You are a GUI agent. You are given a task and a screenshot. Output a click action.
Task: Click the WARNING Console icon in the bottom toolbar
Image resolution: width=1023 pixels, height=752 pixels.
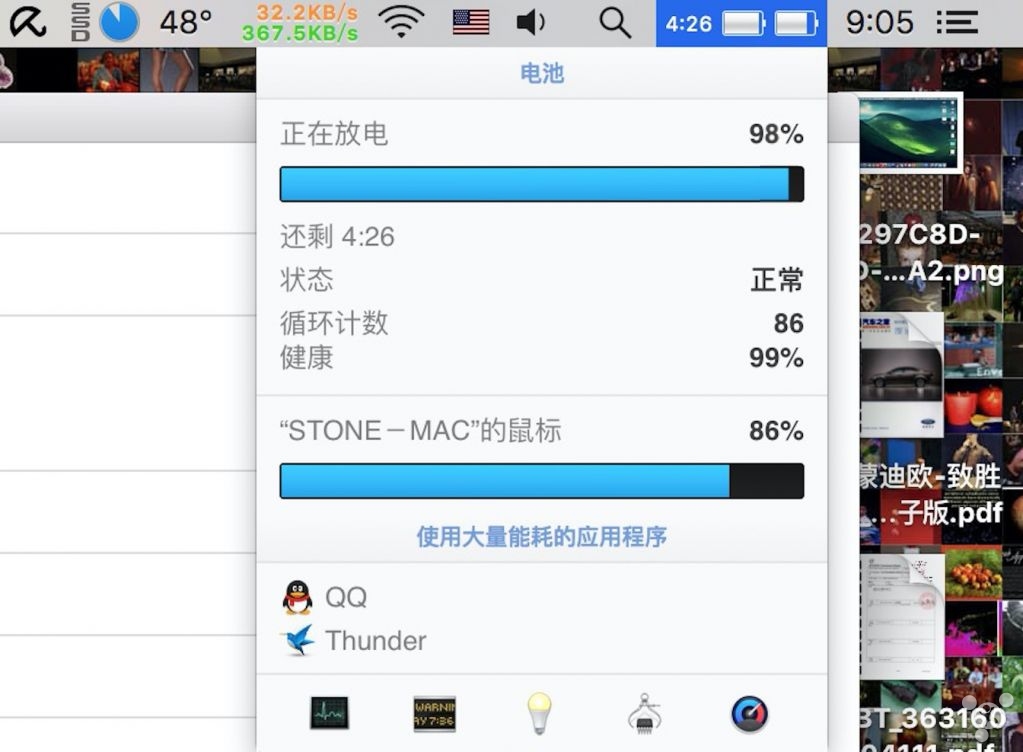(435, 714)
